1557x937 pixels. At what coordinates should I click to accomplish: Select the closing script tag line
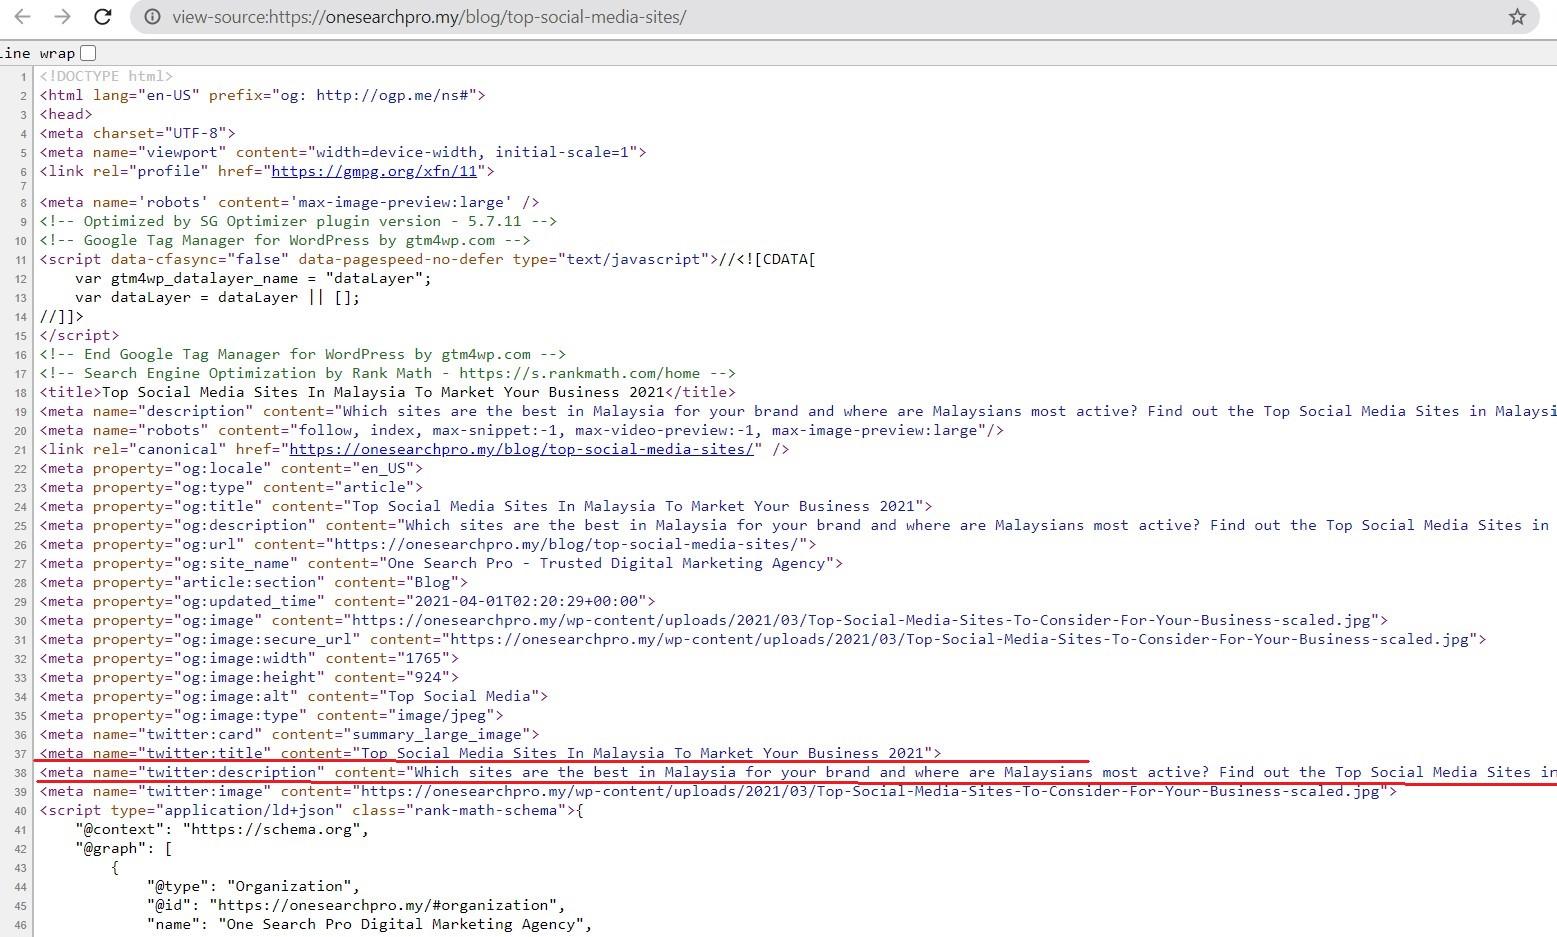[79, 335]
